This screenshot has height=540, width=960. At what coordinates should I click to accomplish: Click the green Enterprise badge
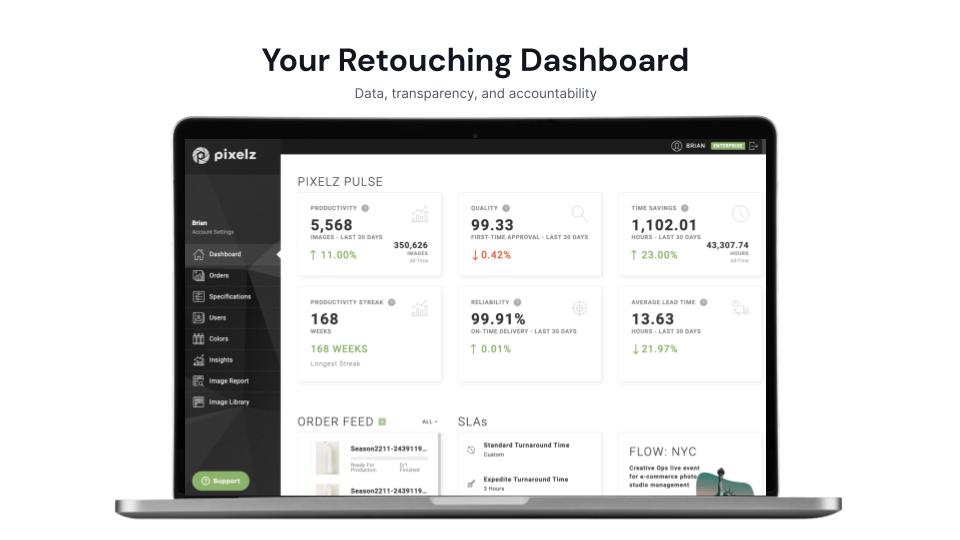tap(727, 146)
